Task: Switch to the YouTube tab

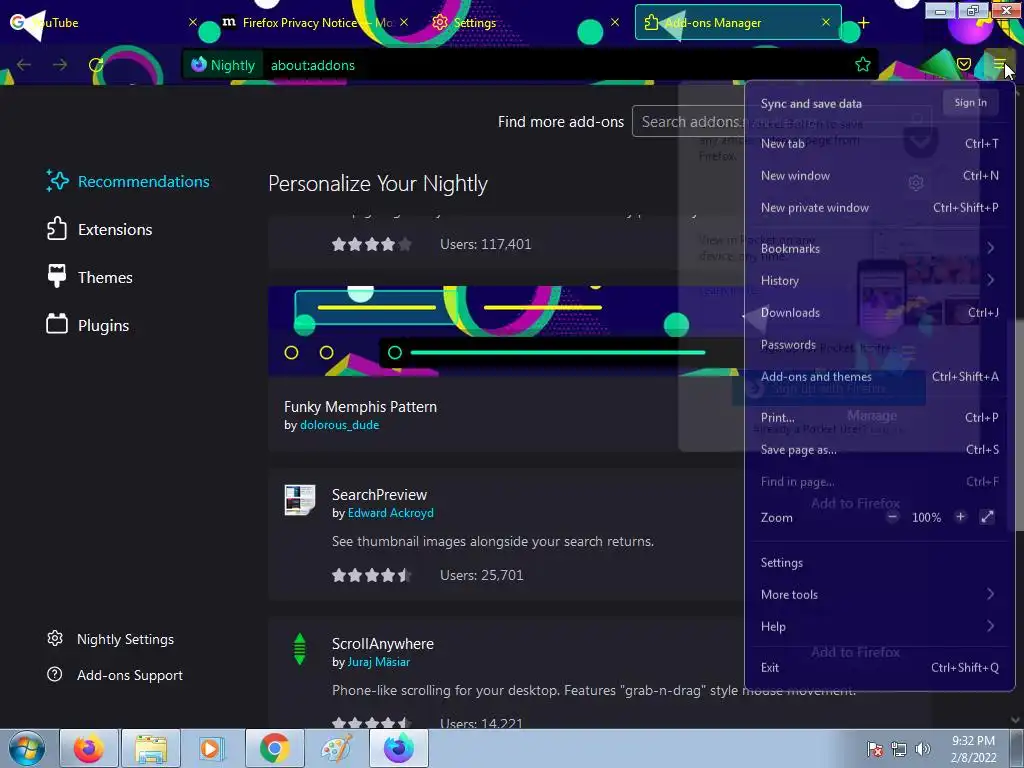Action: coord(102,23)
